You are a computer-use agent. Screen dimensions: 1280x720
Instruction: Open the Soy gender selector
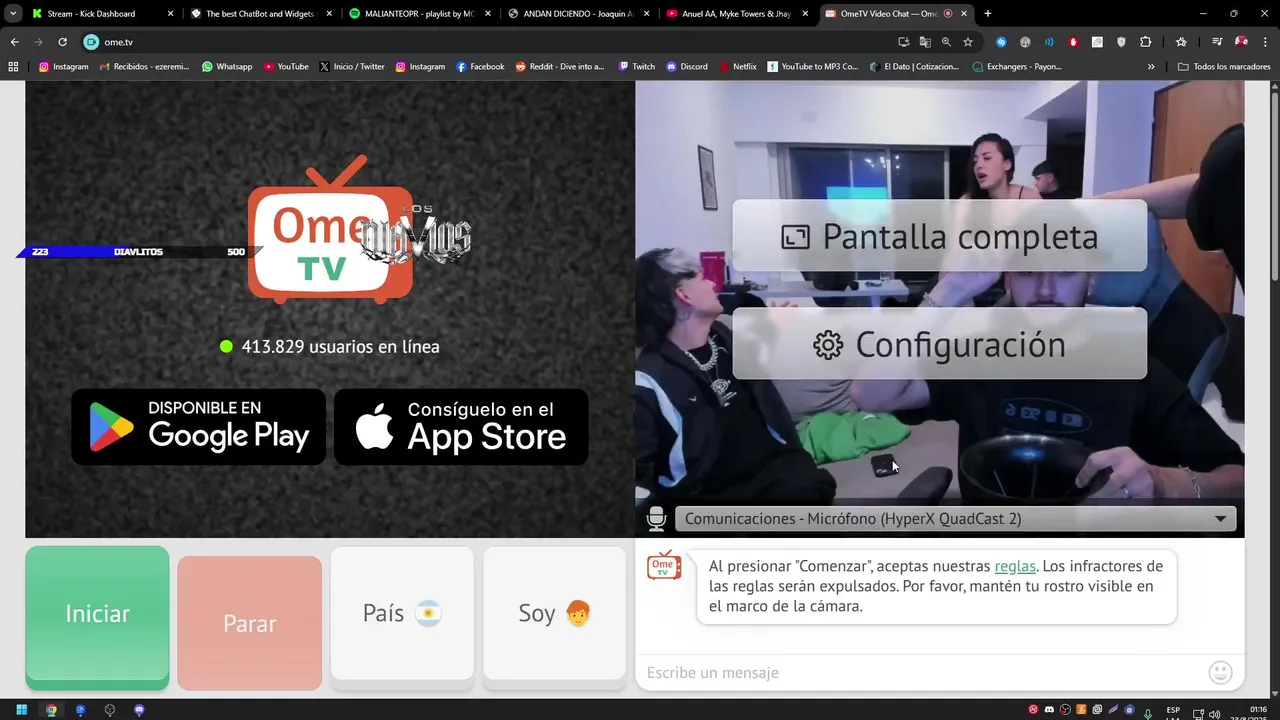click(x=554, y=613)
